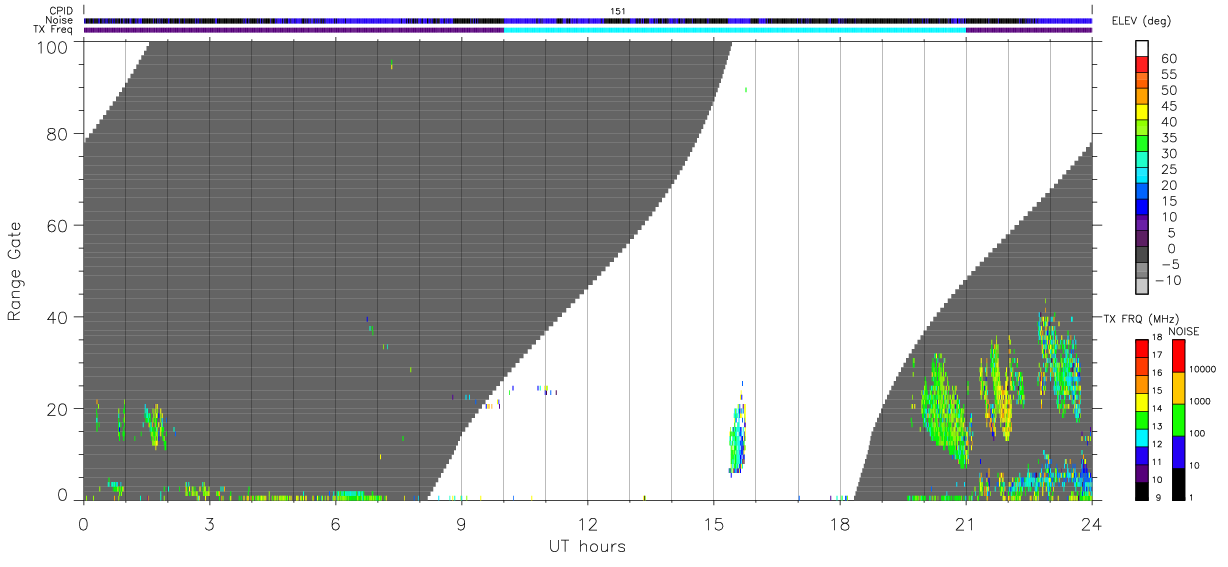
Task: Click the scatter cluster near 23 UT, gate 30
Action: (1060, 365)
